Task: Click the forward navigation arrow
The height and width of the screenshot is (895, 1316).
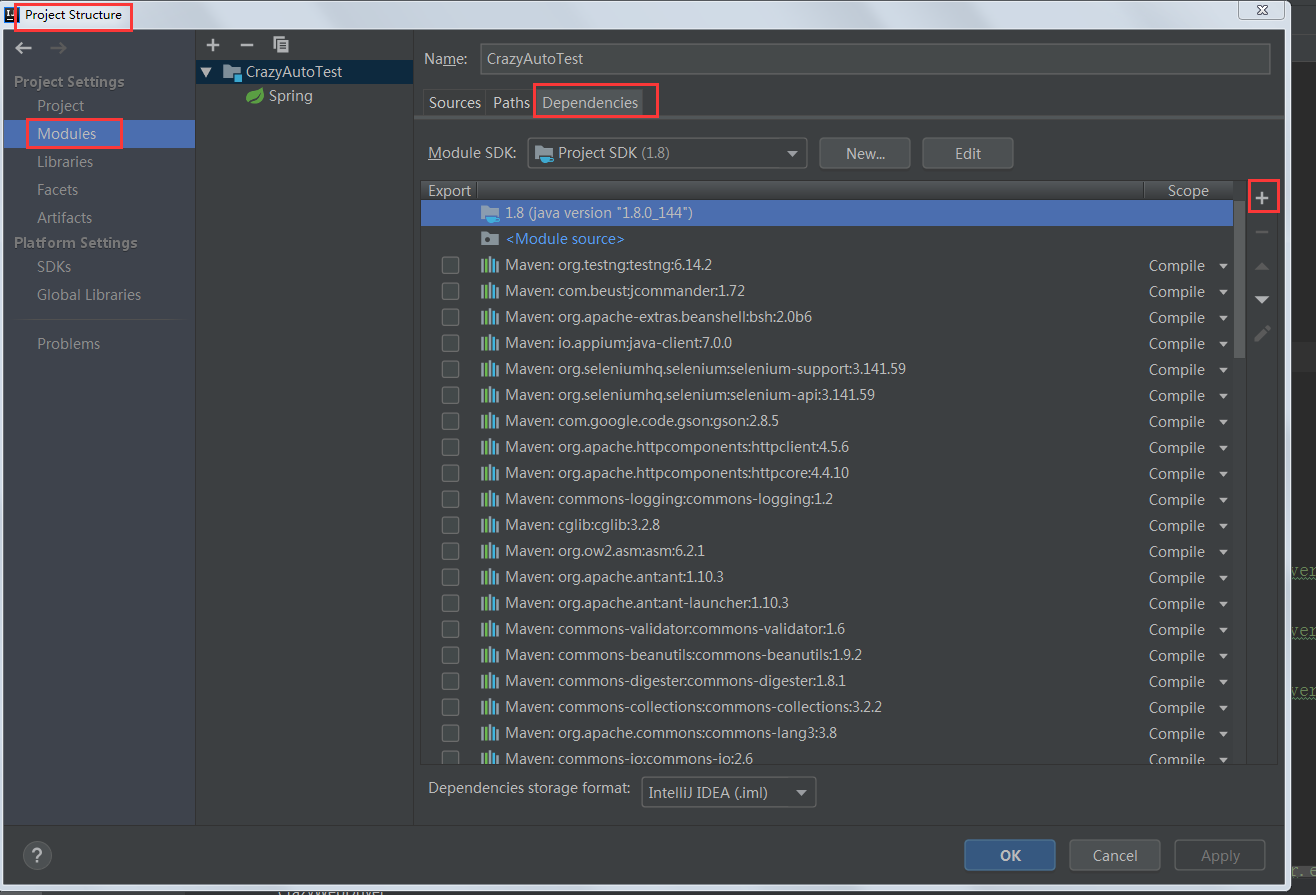Action: click(x=59, y=47)
